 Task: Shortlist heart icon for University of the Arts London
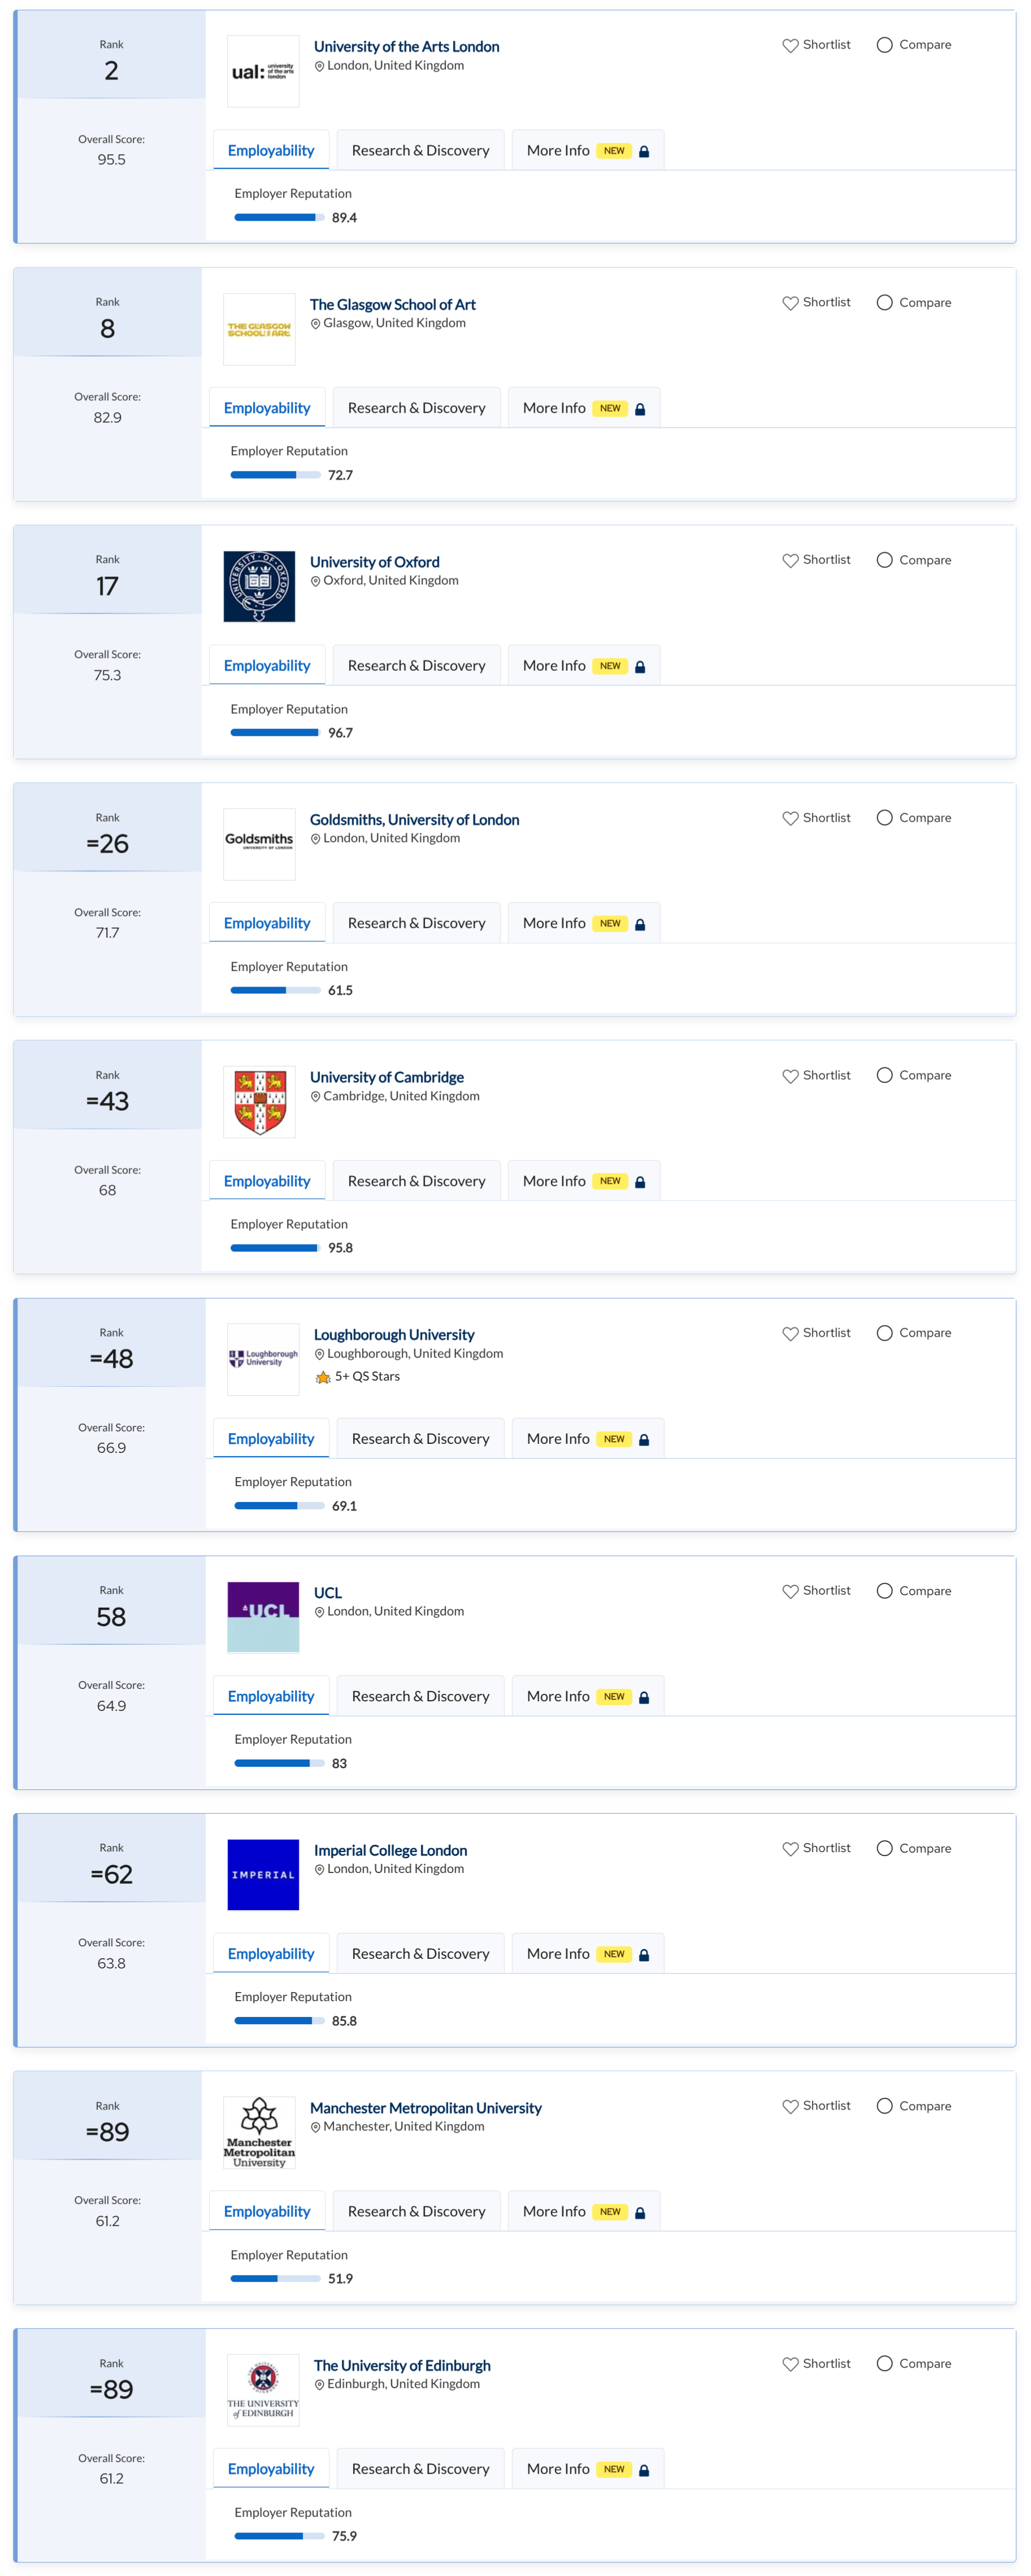click(x=790, y=46)
